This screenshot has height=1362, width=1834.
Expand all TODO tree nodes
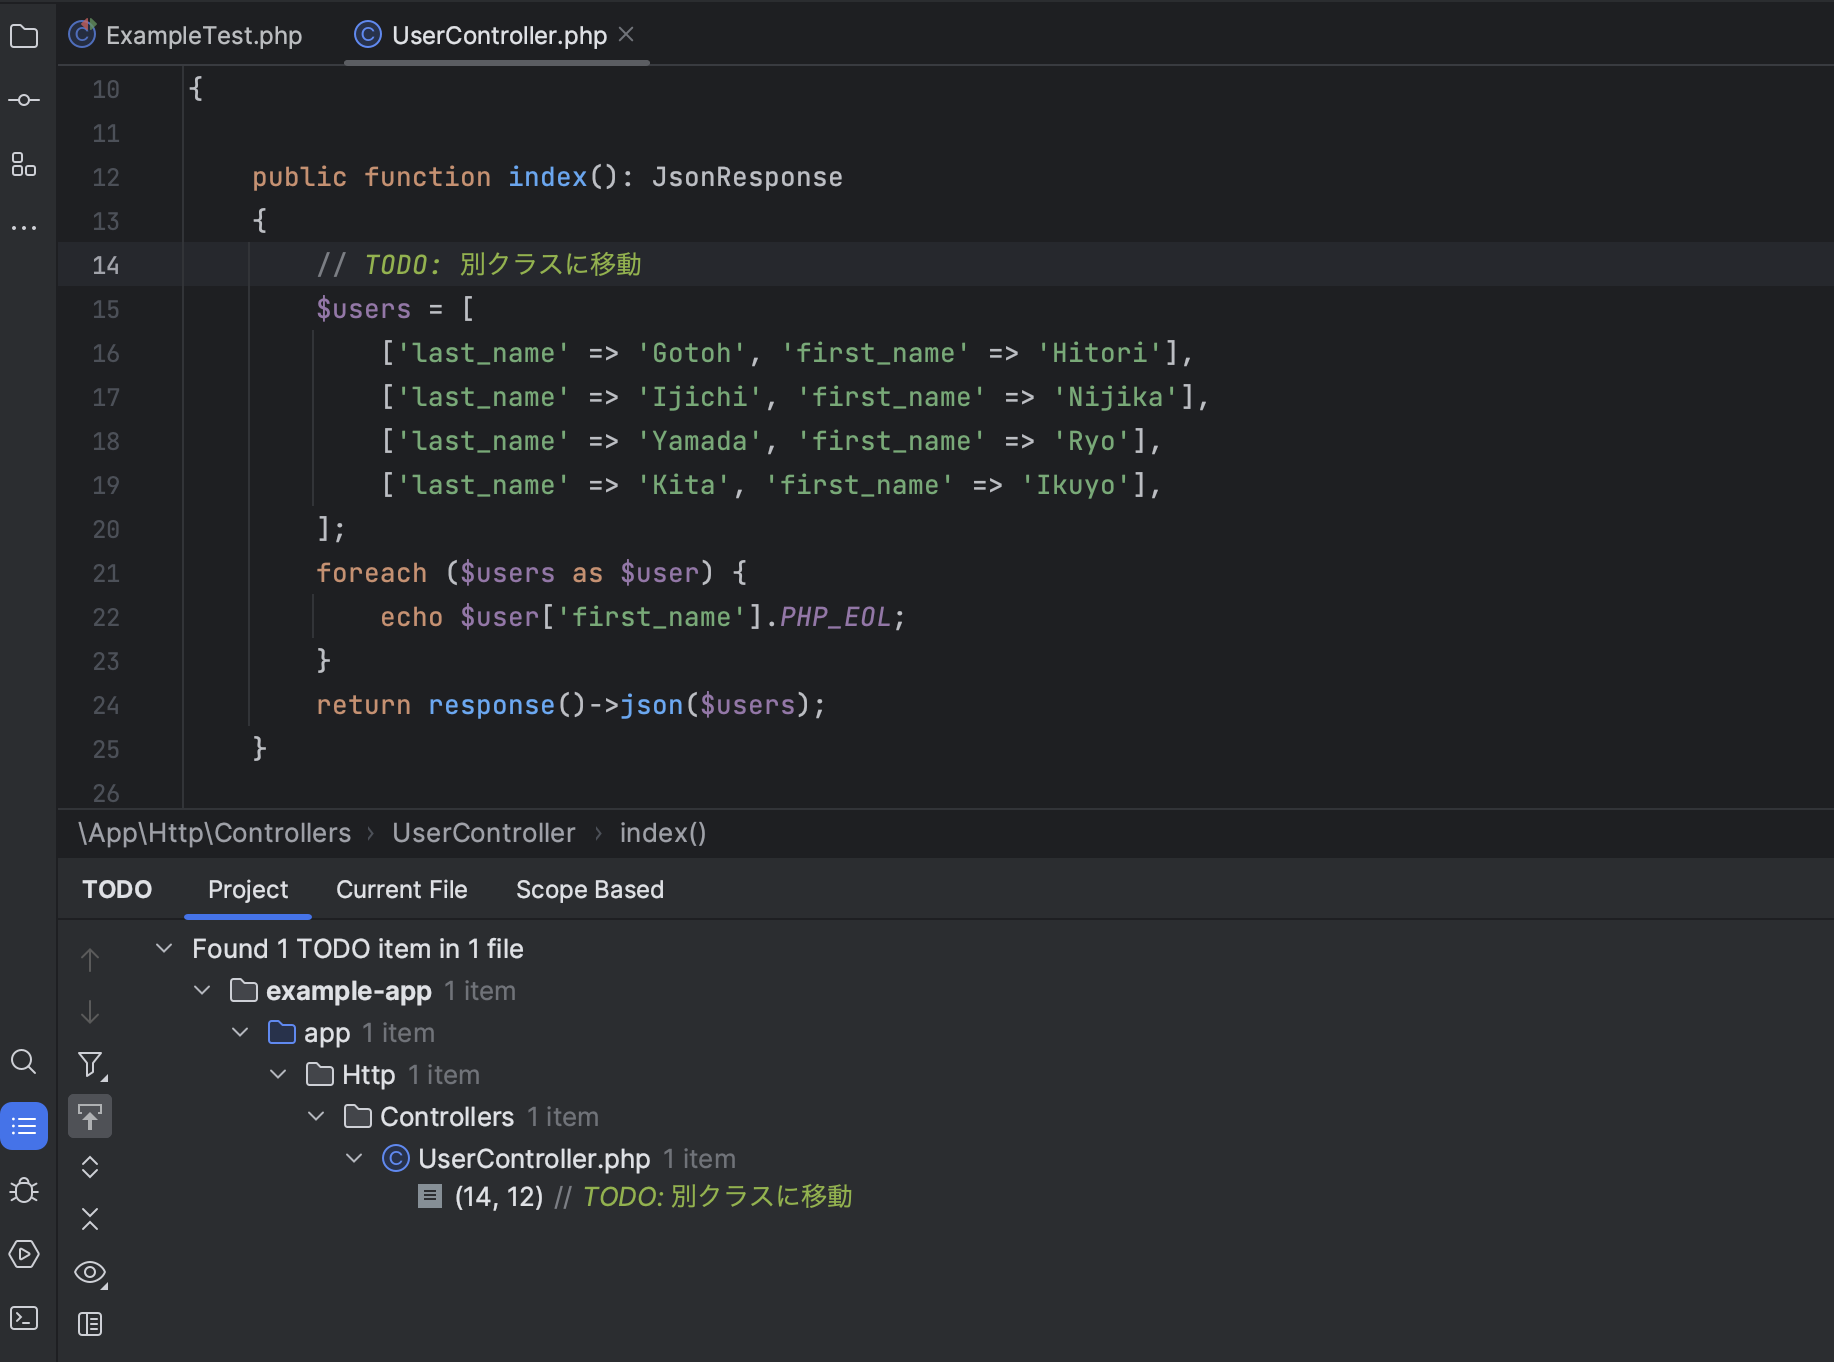coord(90,1167)
